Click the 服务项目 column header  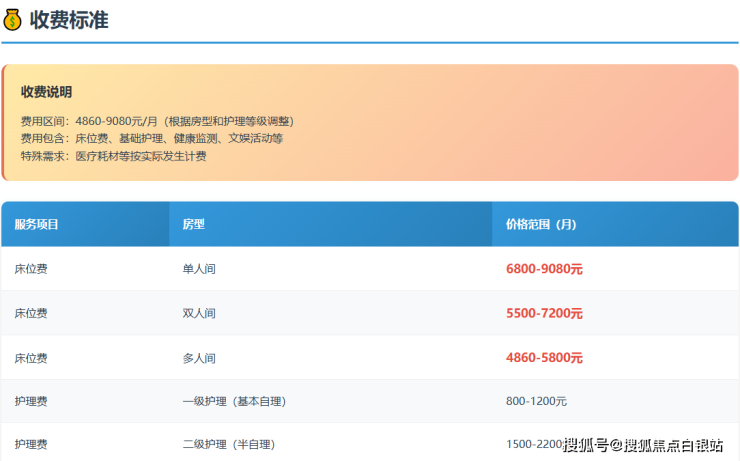(36, 225)
